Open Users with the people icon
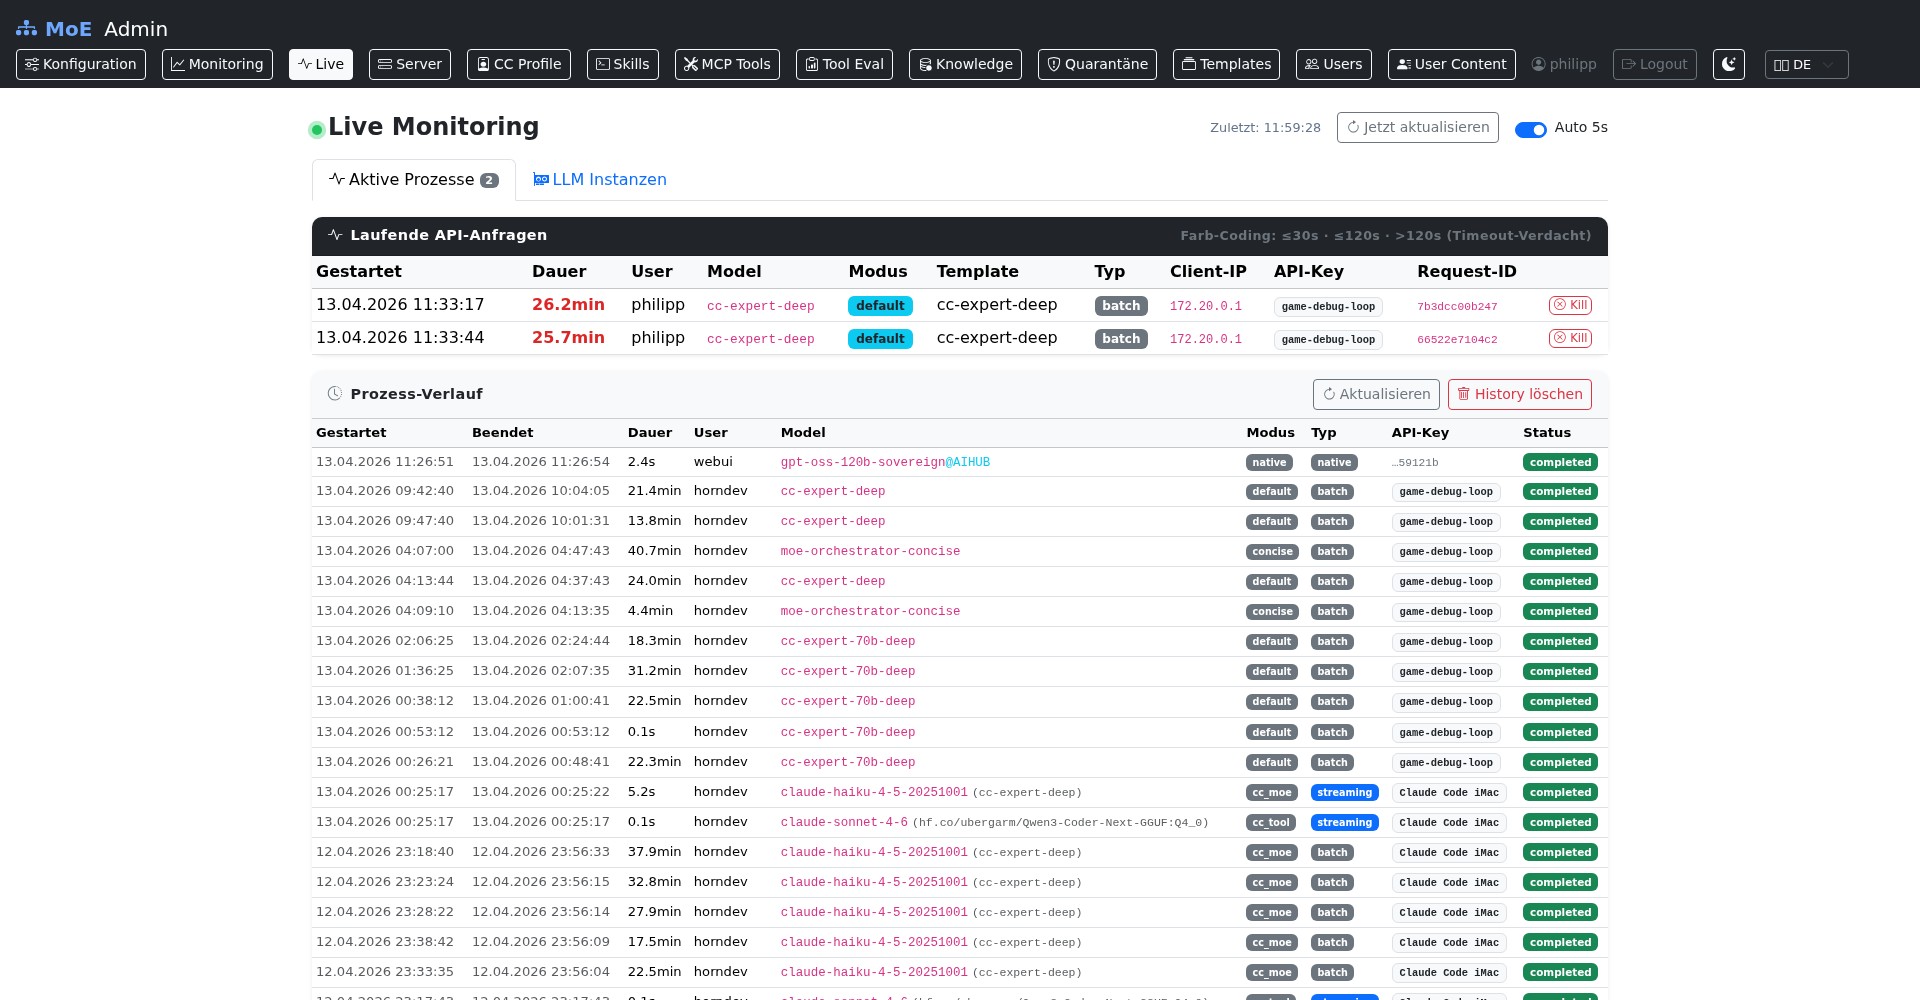Screen dimensions: 1920x1000 1313,64
